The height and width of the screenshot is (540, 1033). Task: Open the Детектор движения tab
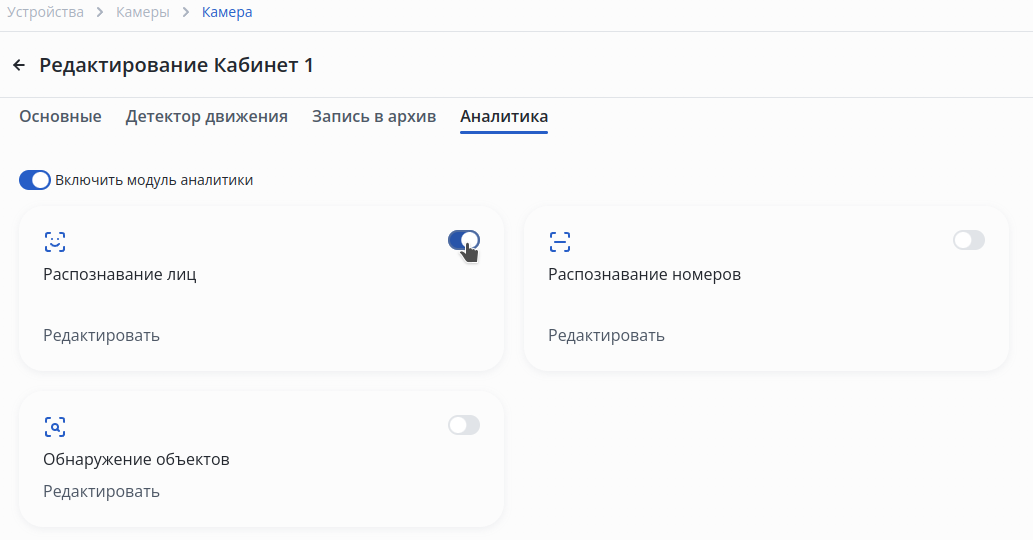click(207, 117)
